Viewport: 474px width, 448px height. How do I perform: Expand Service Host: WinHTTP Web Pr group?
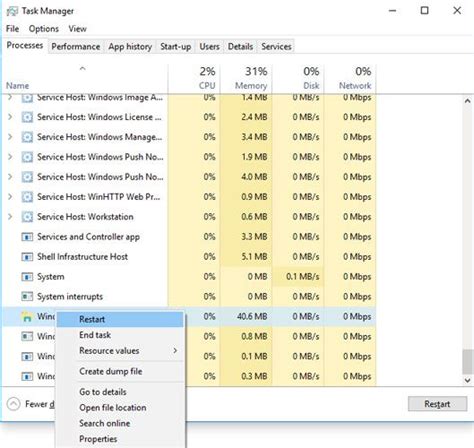(x=10, y=197)
